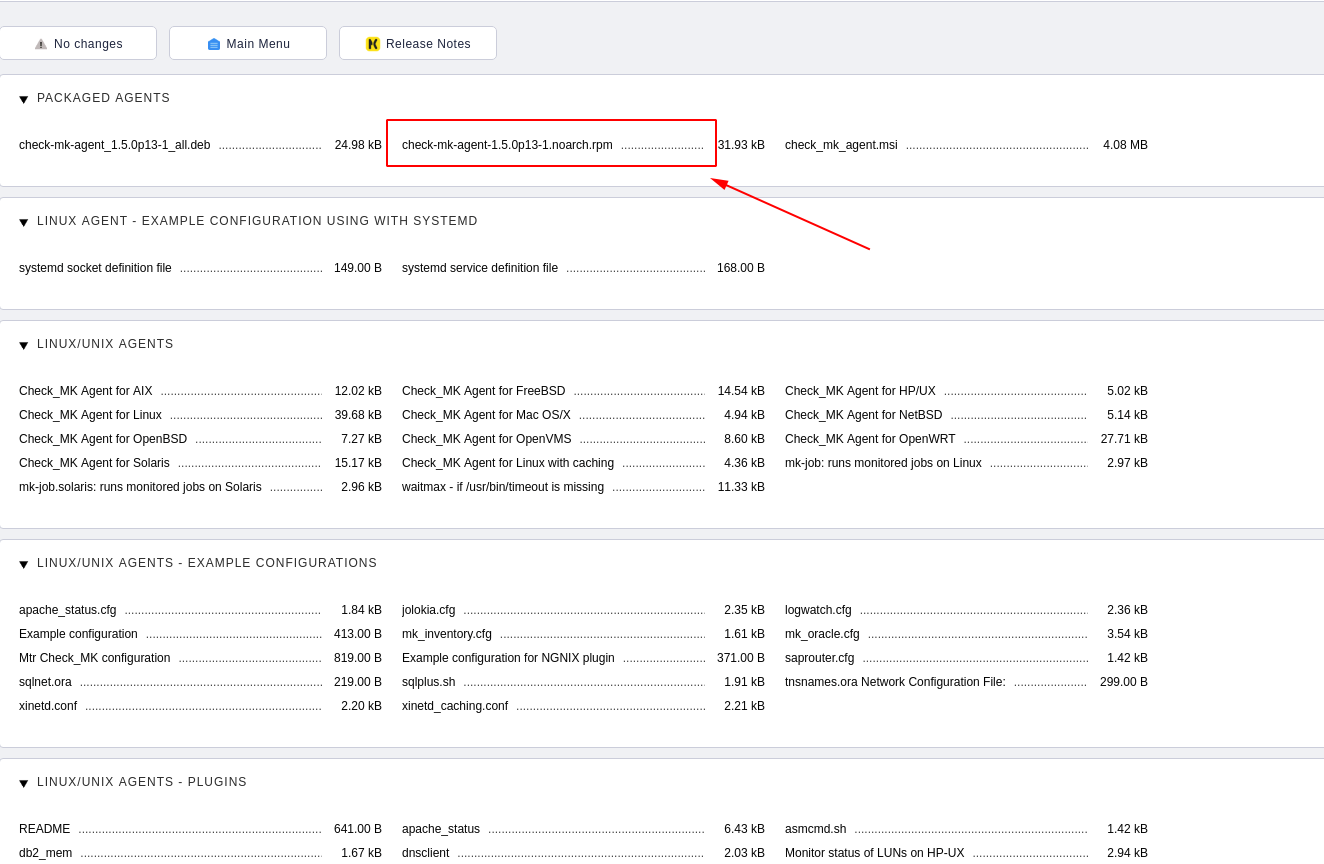Open systemd service definition file
Image resolution: width=1324 pixels, height=864 pixels.
coord(480,268)
